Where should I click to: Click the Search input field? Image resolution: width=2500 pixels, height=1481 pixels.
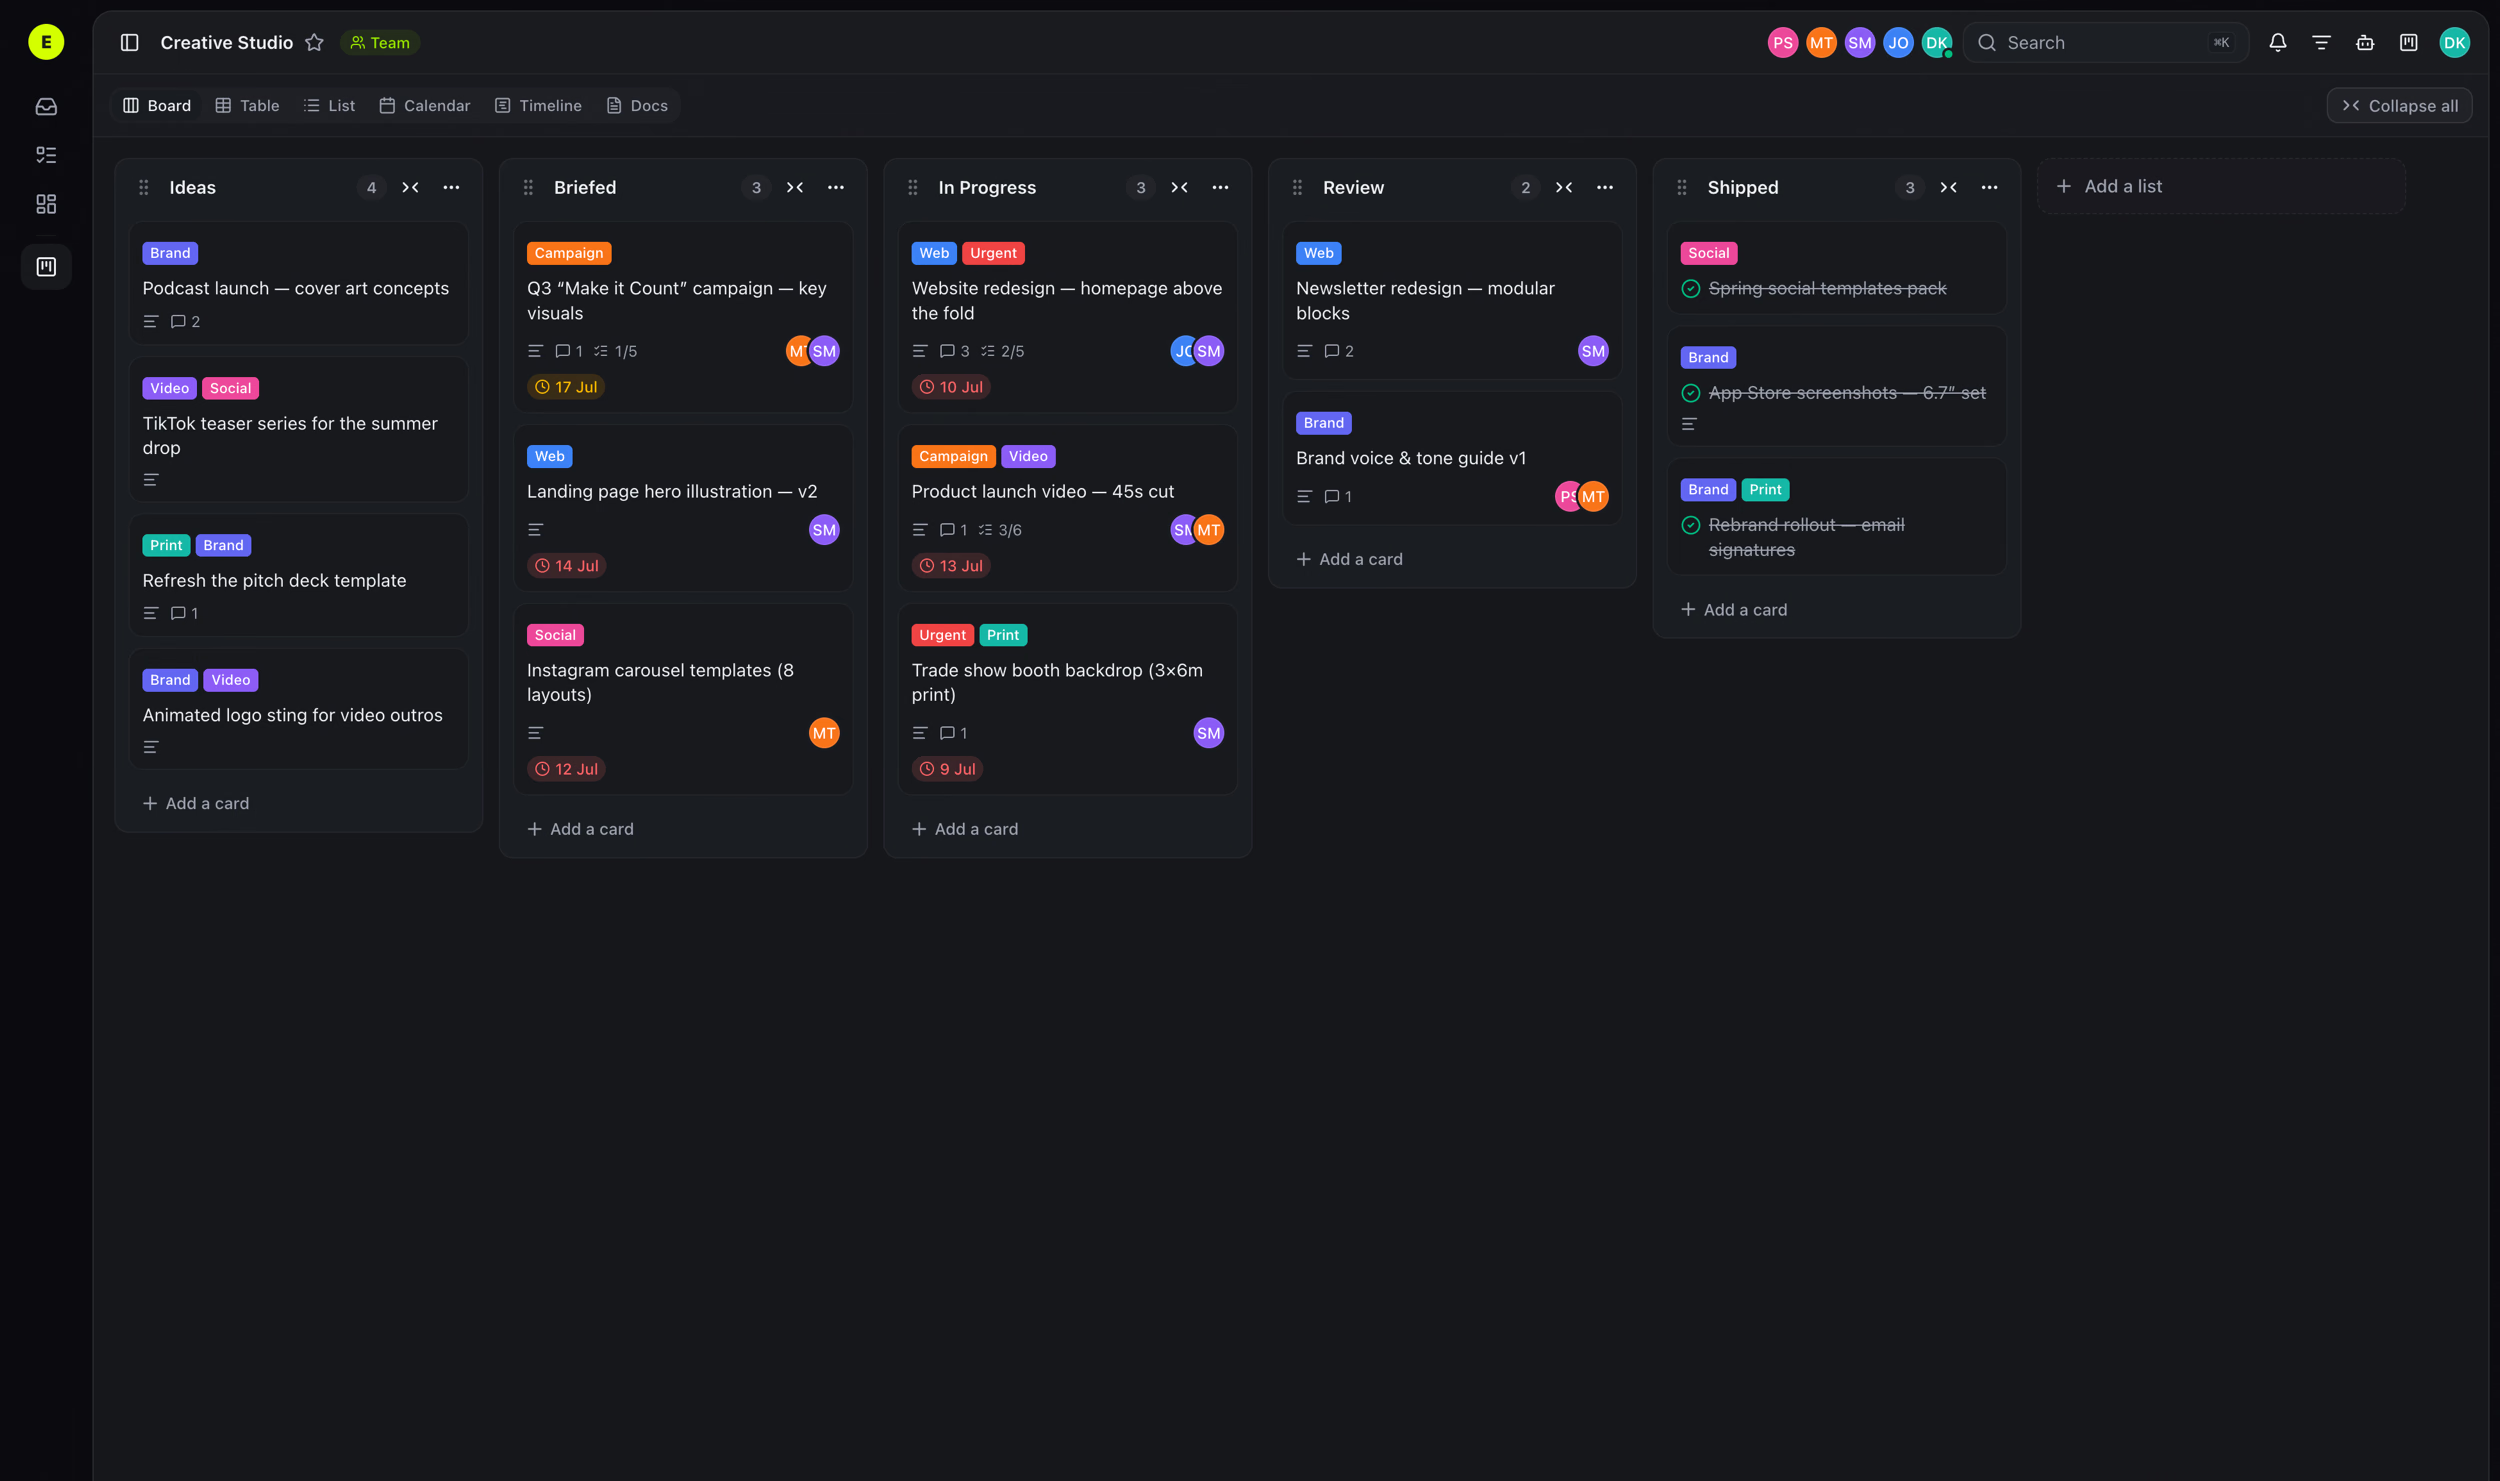[x=2105, y=42]
